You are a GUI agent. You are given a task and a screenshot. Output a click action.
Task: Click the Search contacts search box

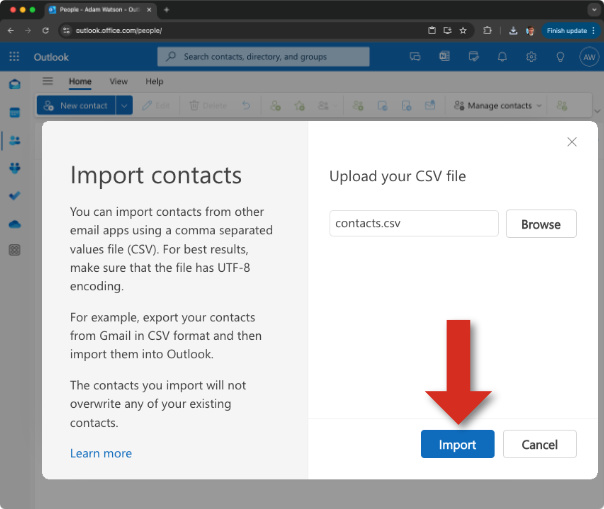263,57
